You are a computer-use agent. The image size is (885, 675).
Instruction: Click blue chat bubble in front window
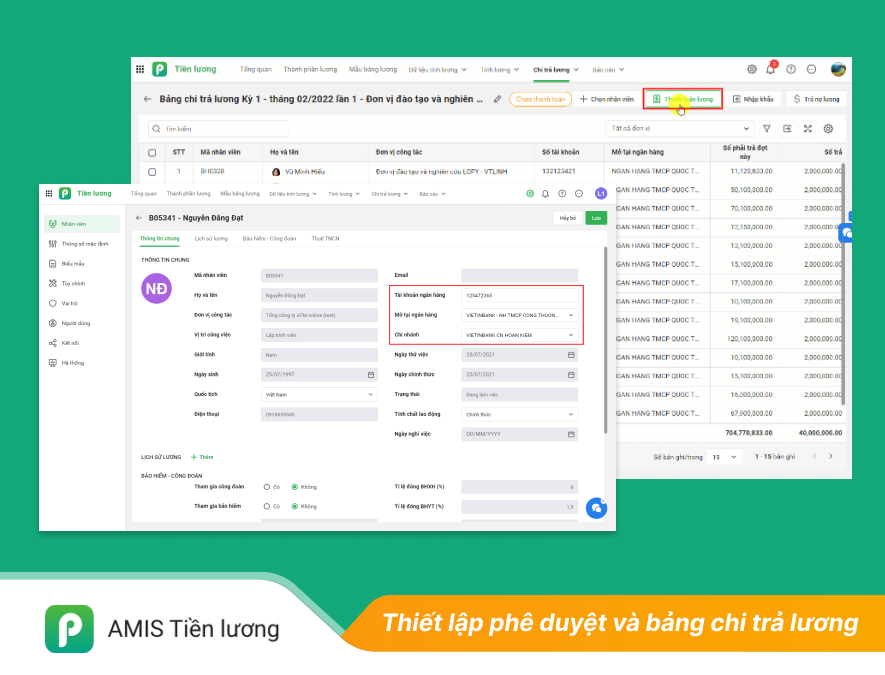(x=597, y=508)
